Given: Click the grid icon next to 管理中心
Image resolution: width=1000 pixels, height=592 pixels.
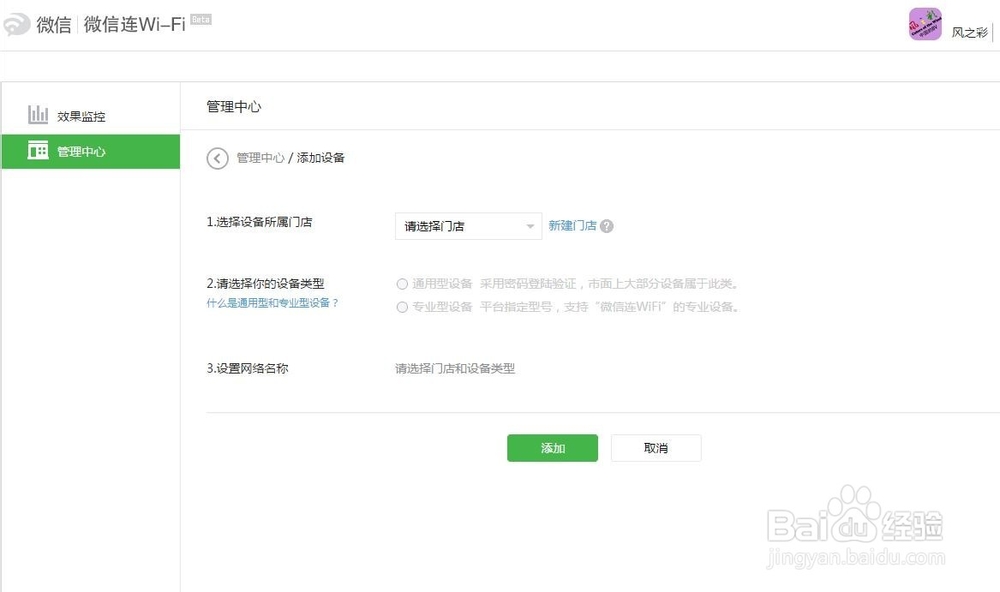Looking at the screenshot, I should pos(38,151).
